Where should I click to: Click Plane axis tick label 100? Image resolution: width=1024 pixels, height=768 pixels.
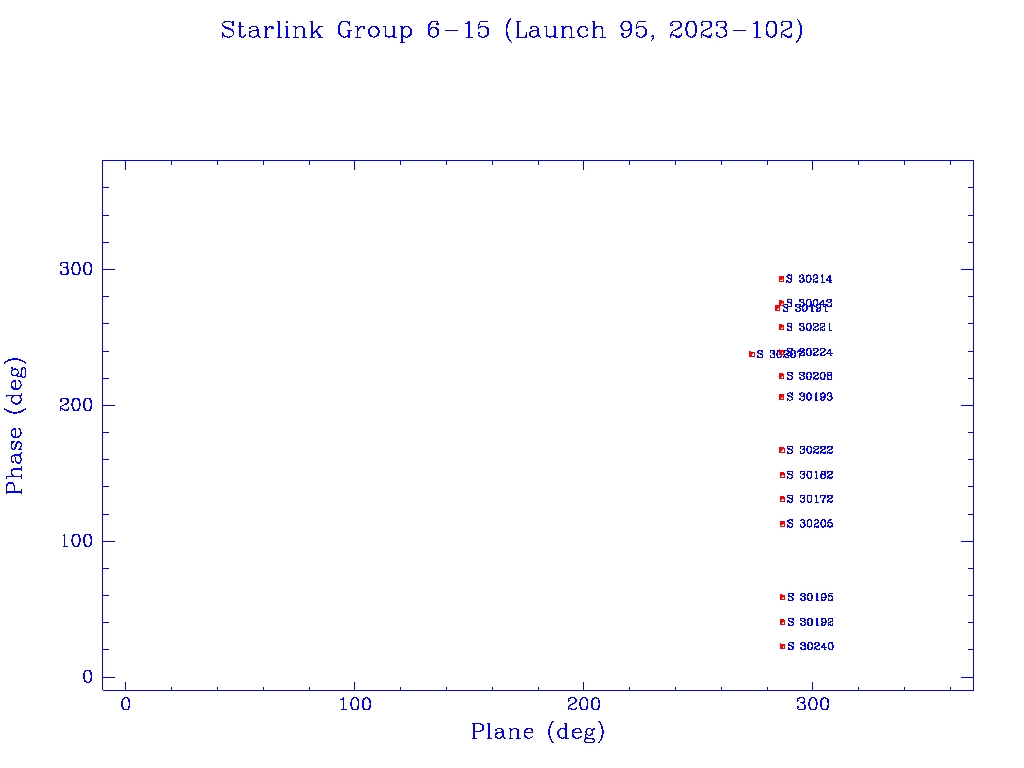point(355,704)
